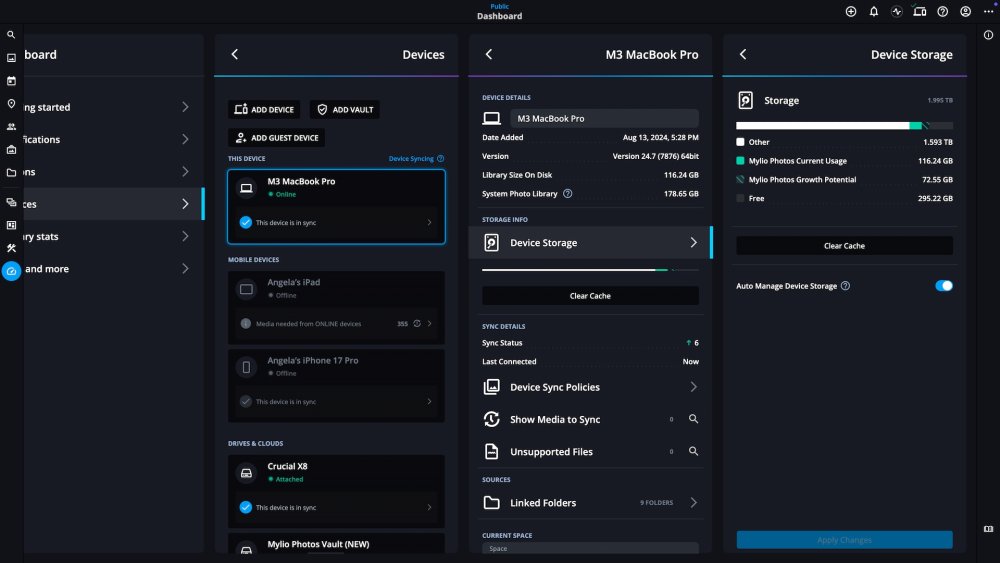Open the activity pulse icon in top bar
Screen dimensions: 1000x563
(x=897, y=11)
